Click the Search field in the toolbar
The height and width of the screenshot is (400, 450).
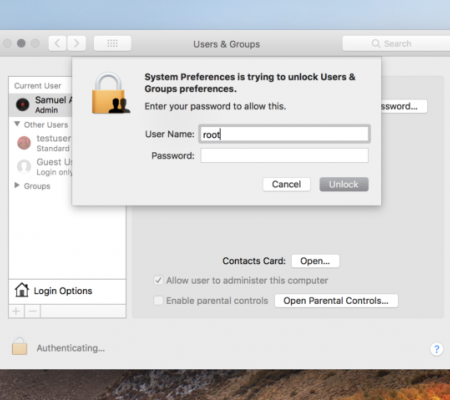[396, 44]
